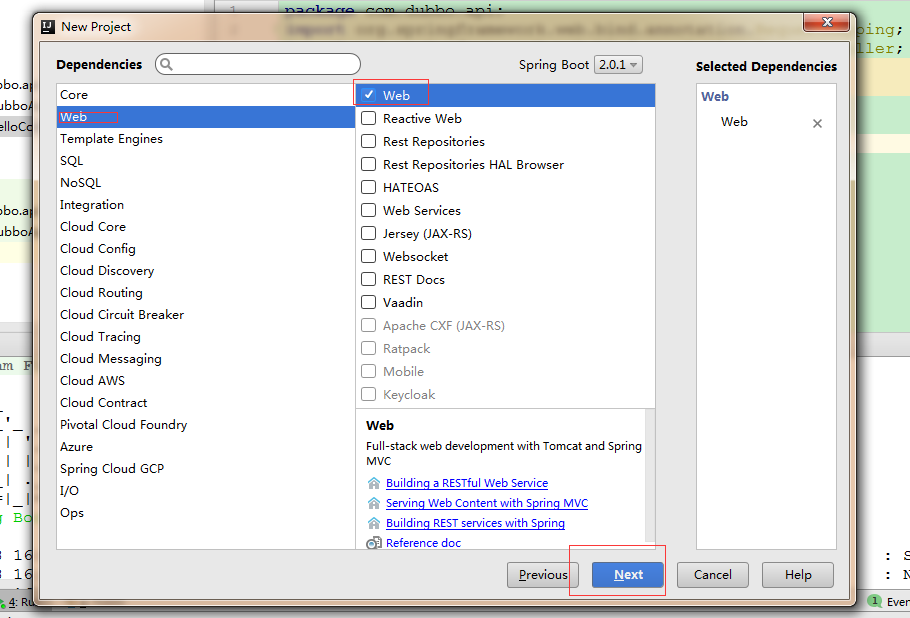Select the Cloud Circuit Breaker category
Viewport: 910px width, 618px height.
205,315
